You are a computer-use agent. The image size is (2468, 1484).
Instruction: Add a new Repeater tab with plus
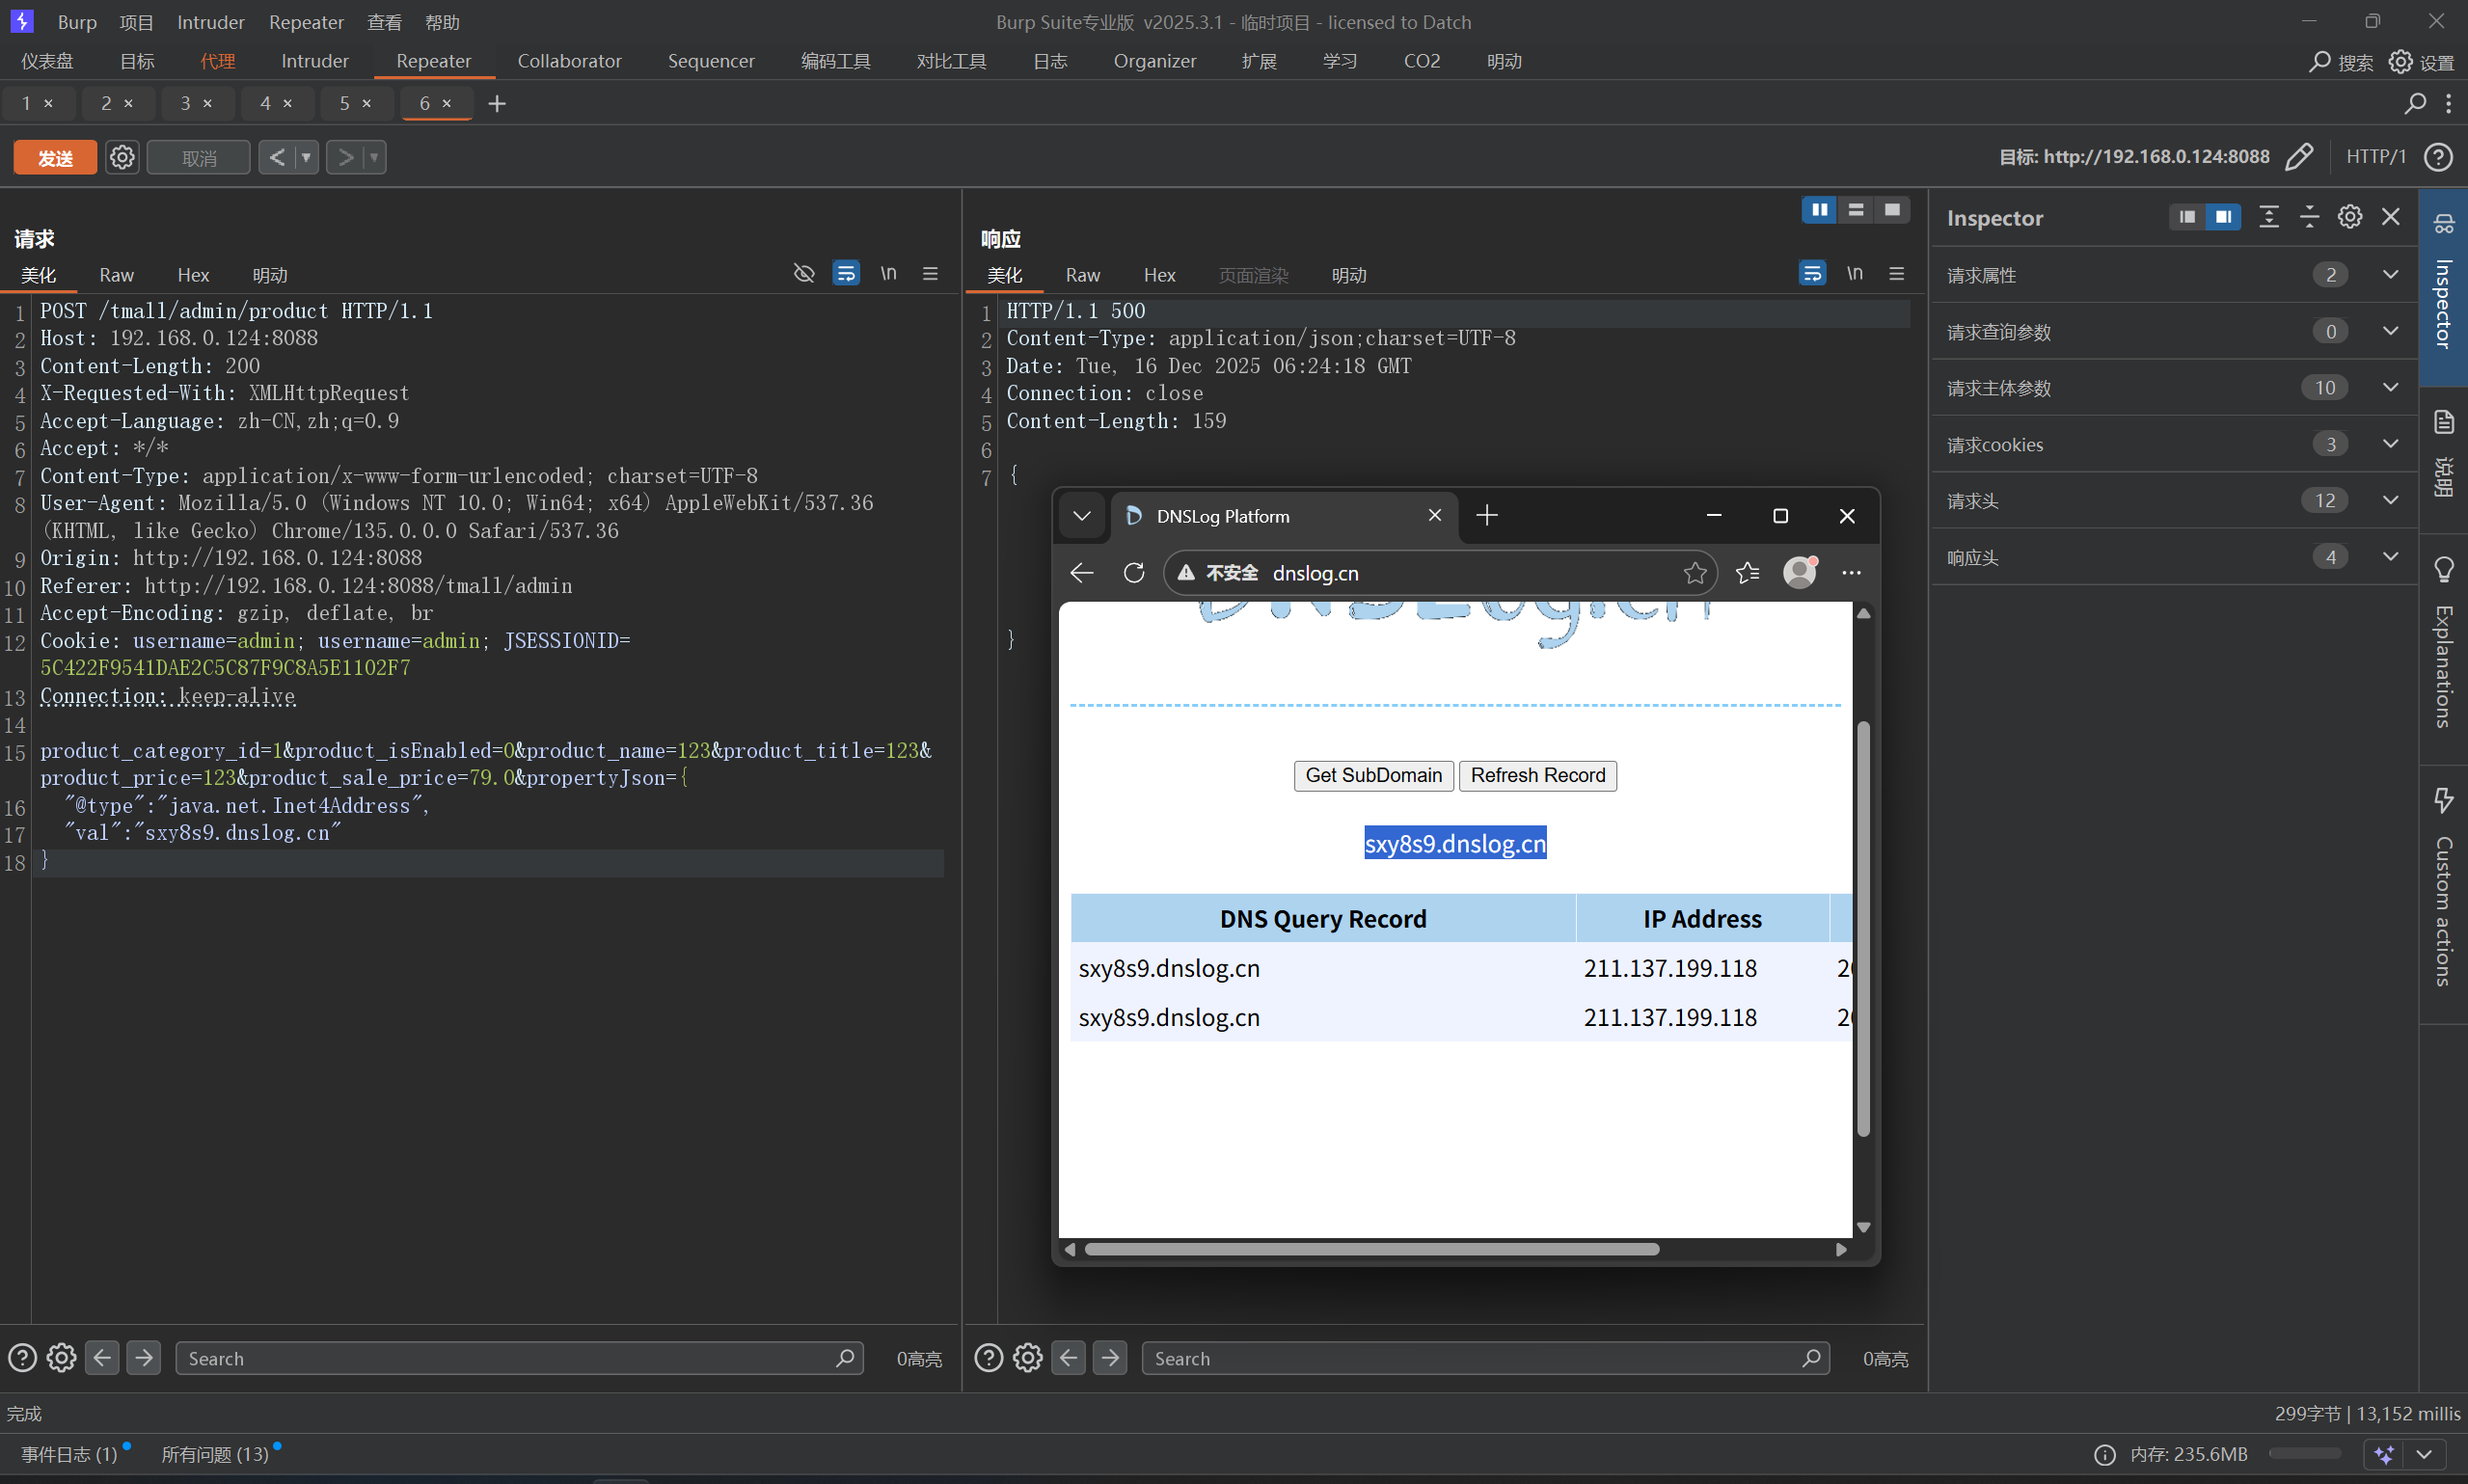point(497,104)
